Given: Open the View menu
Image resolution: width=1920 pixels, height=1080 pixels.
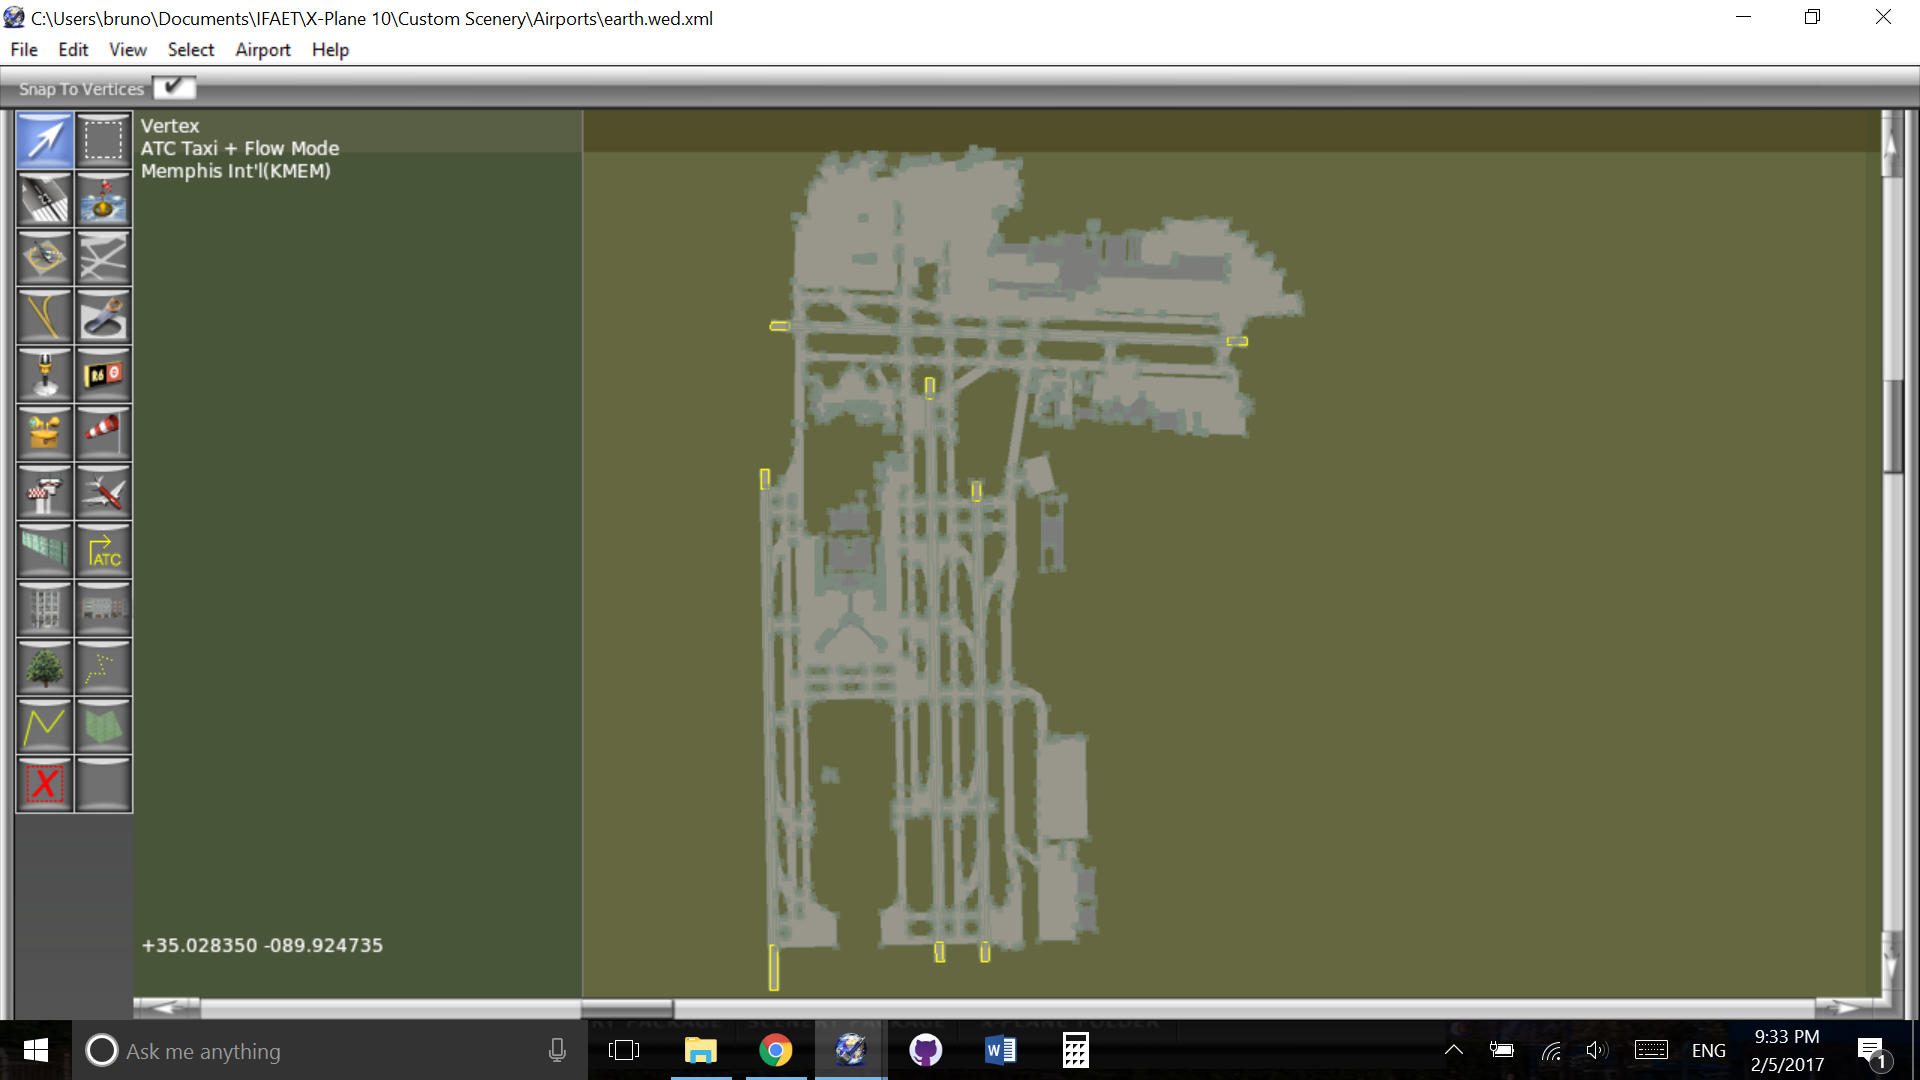Looking at the screenshot, I should (x=127, y=50).
